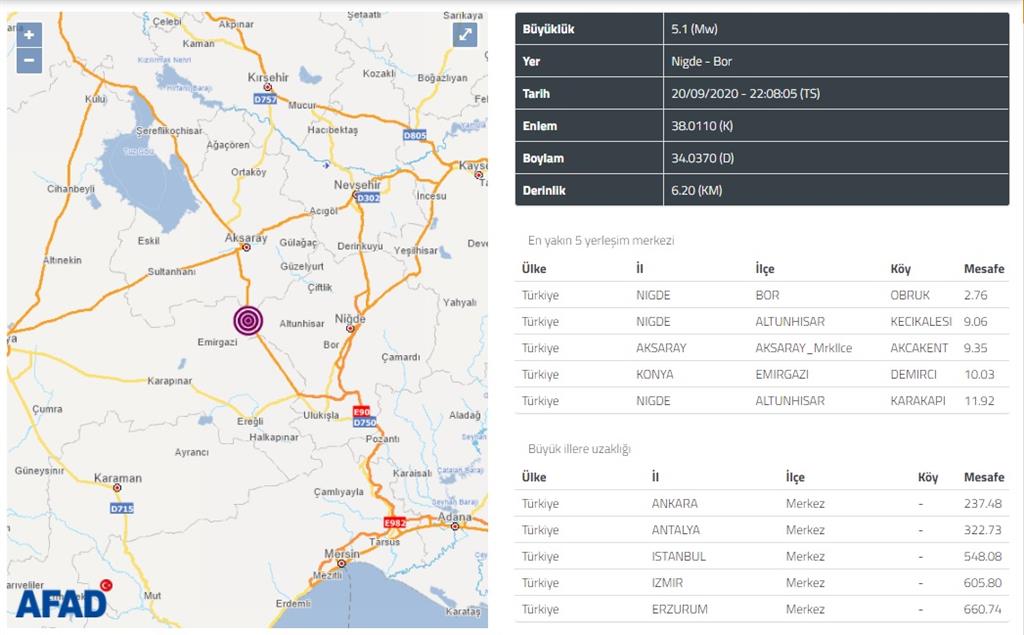Click the D805 road sign on map
Image resolution: width=1024 pixels, height=635 pixels.
click(415, 135)
